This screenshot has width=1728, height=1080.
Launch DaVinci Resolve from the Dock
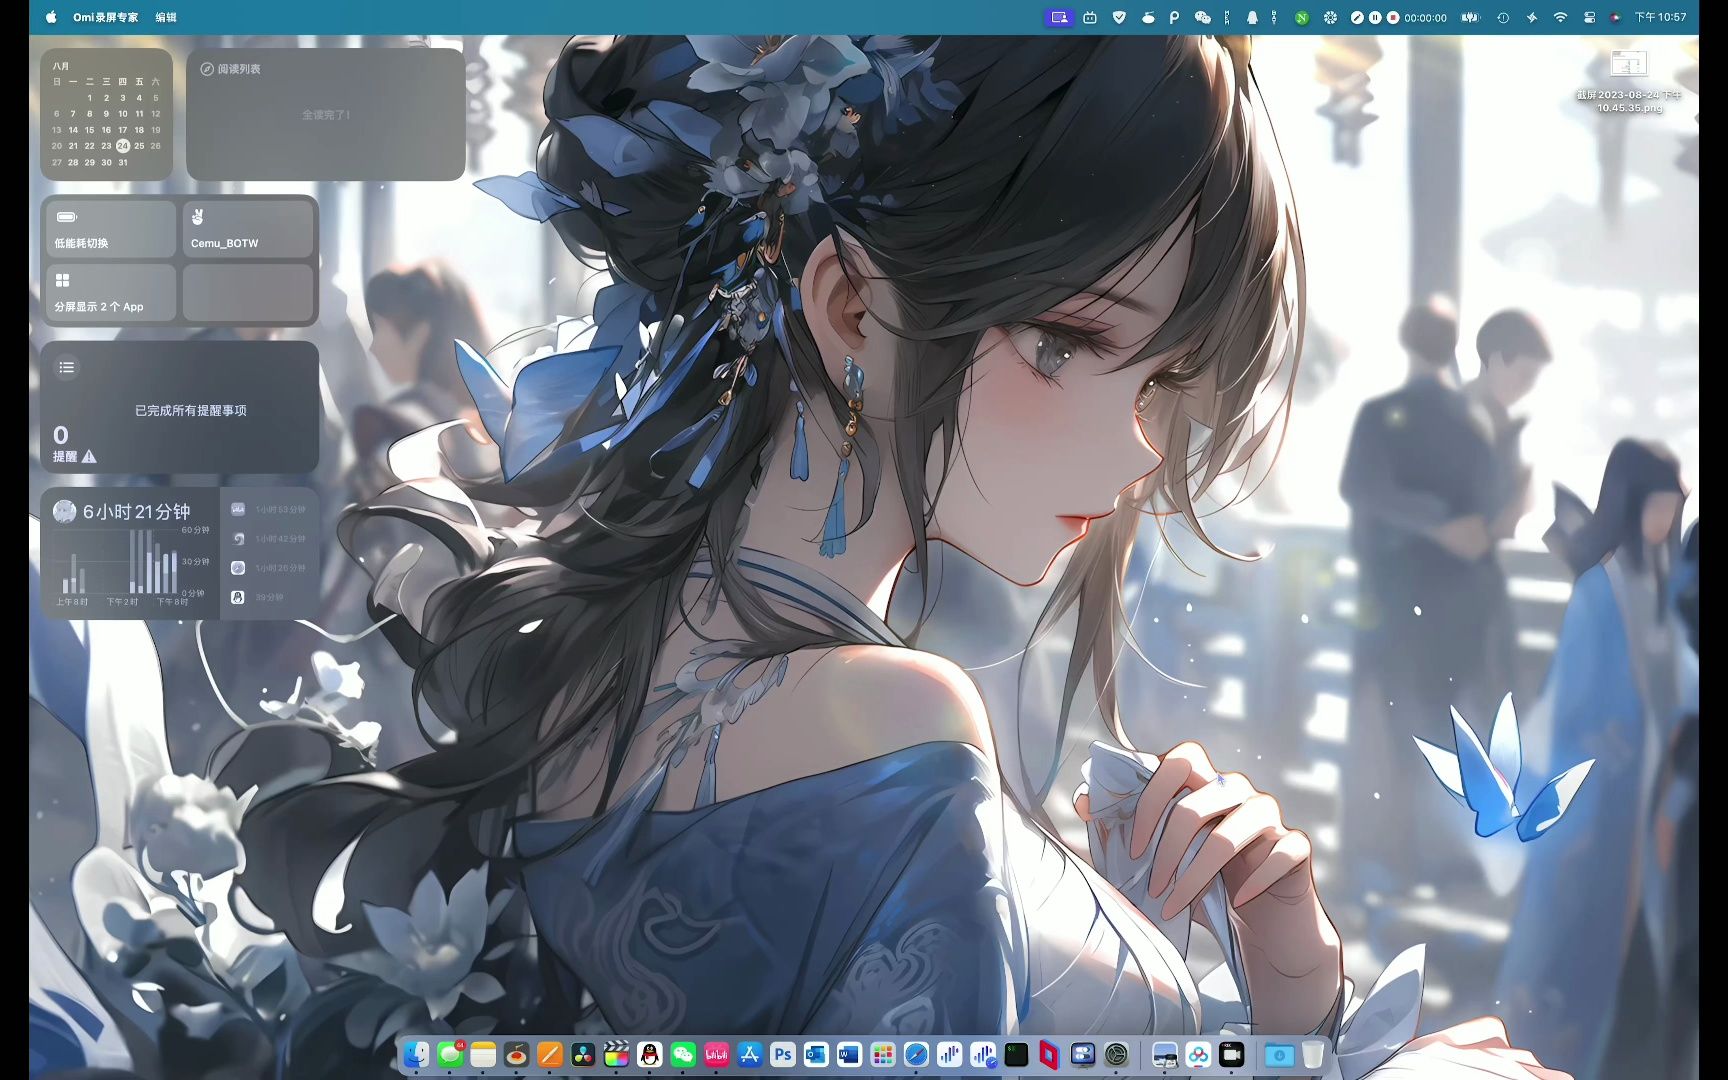click(x=583, y=1054)
